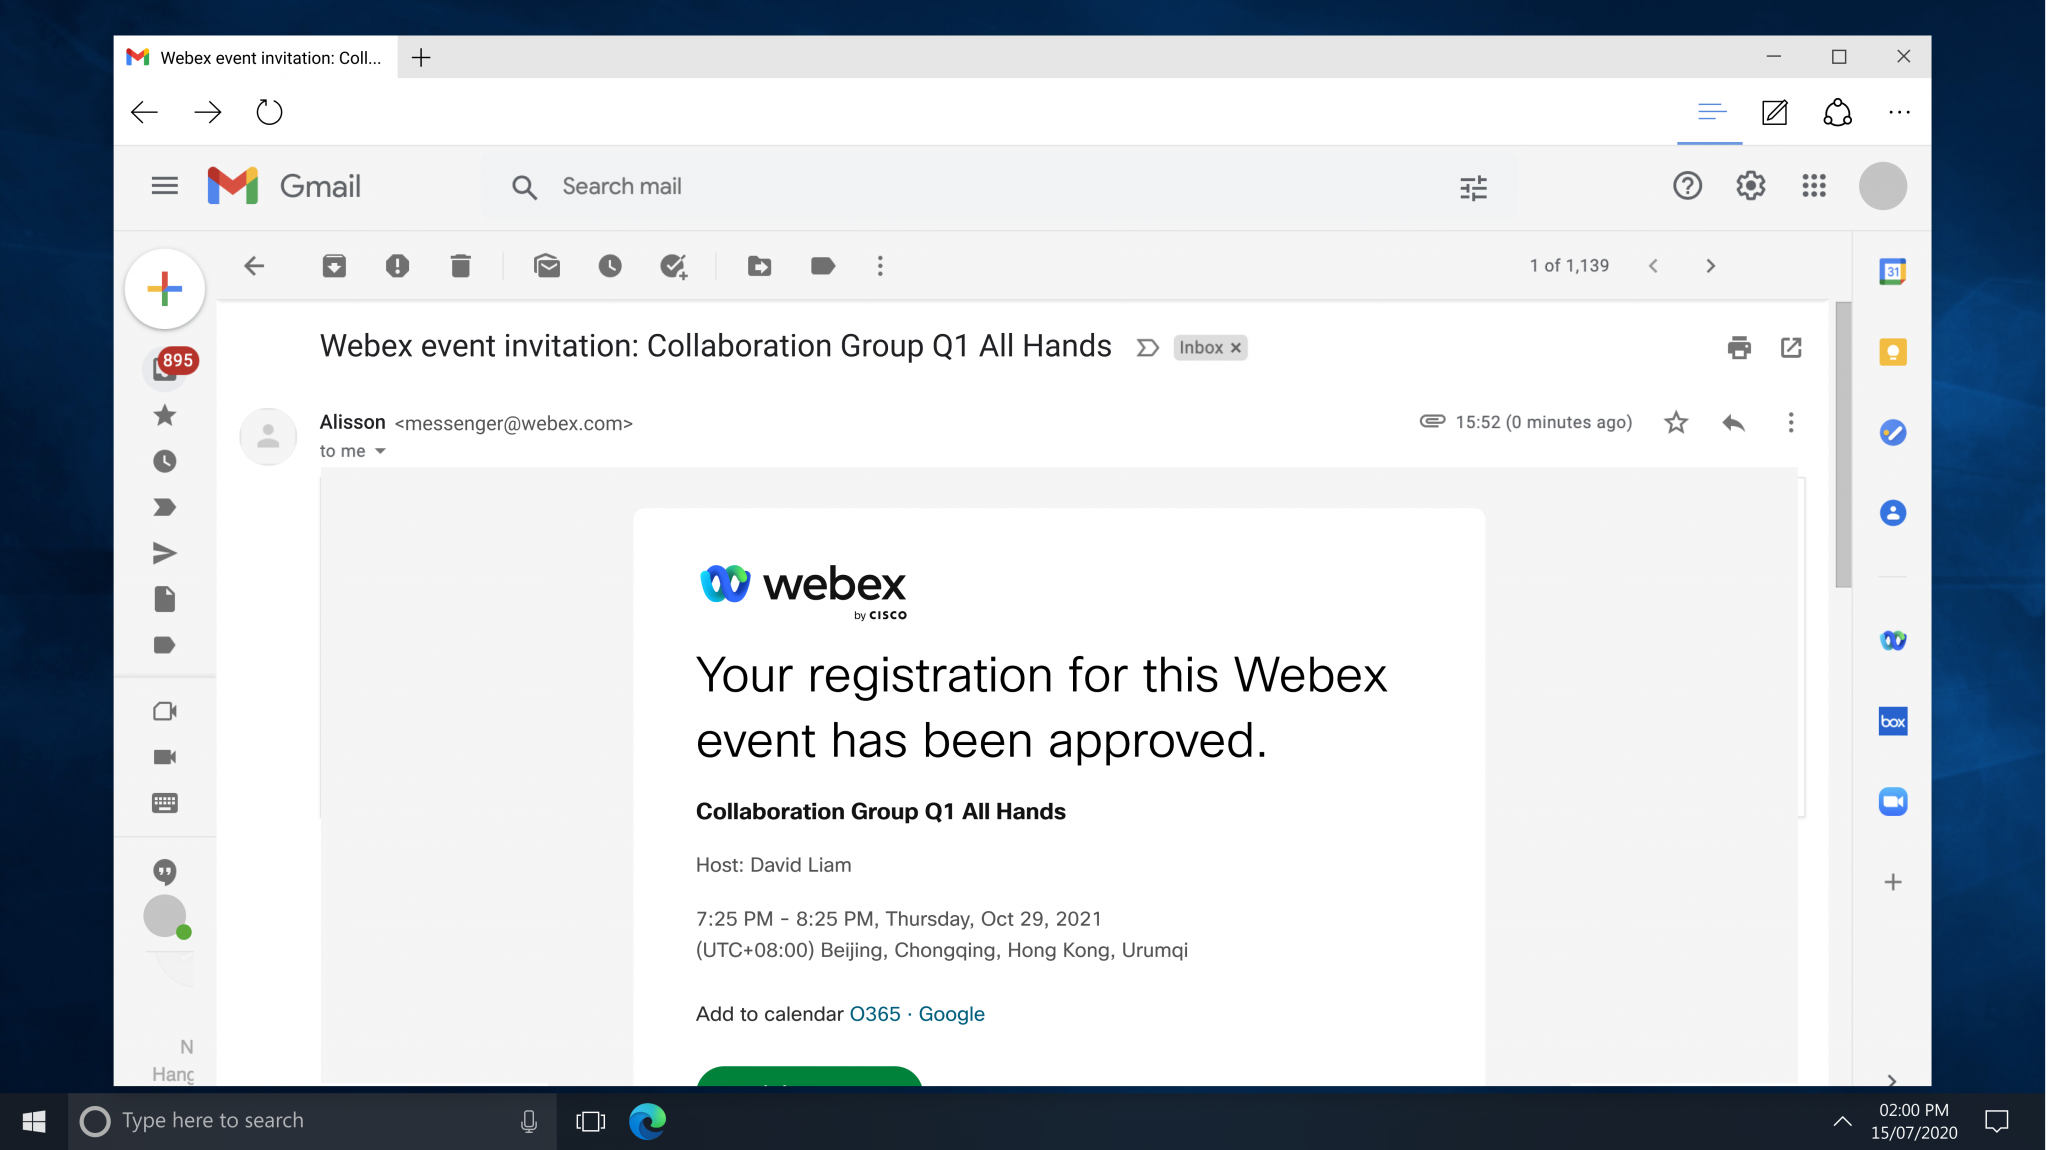The width and height of the screenshot is (2048, 1150).
Task: Report this email as spam
Action: click(x=398, y=266)
